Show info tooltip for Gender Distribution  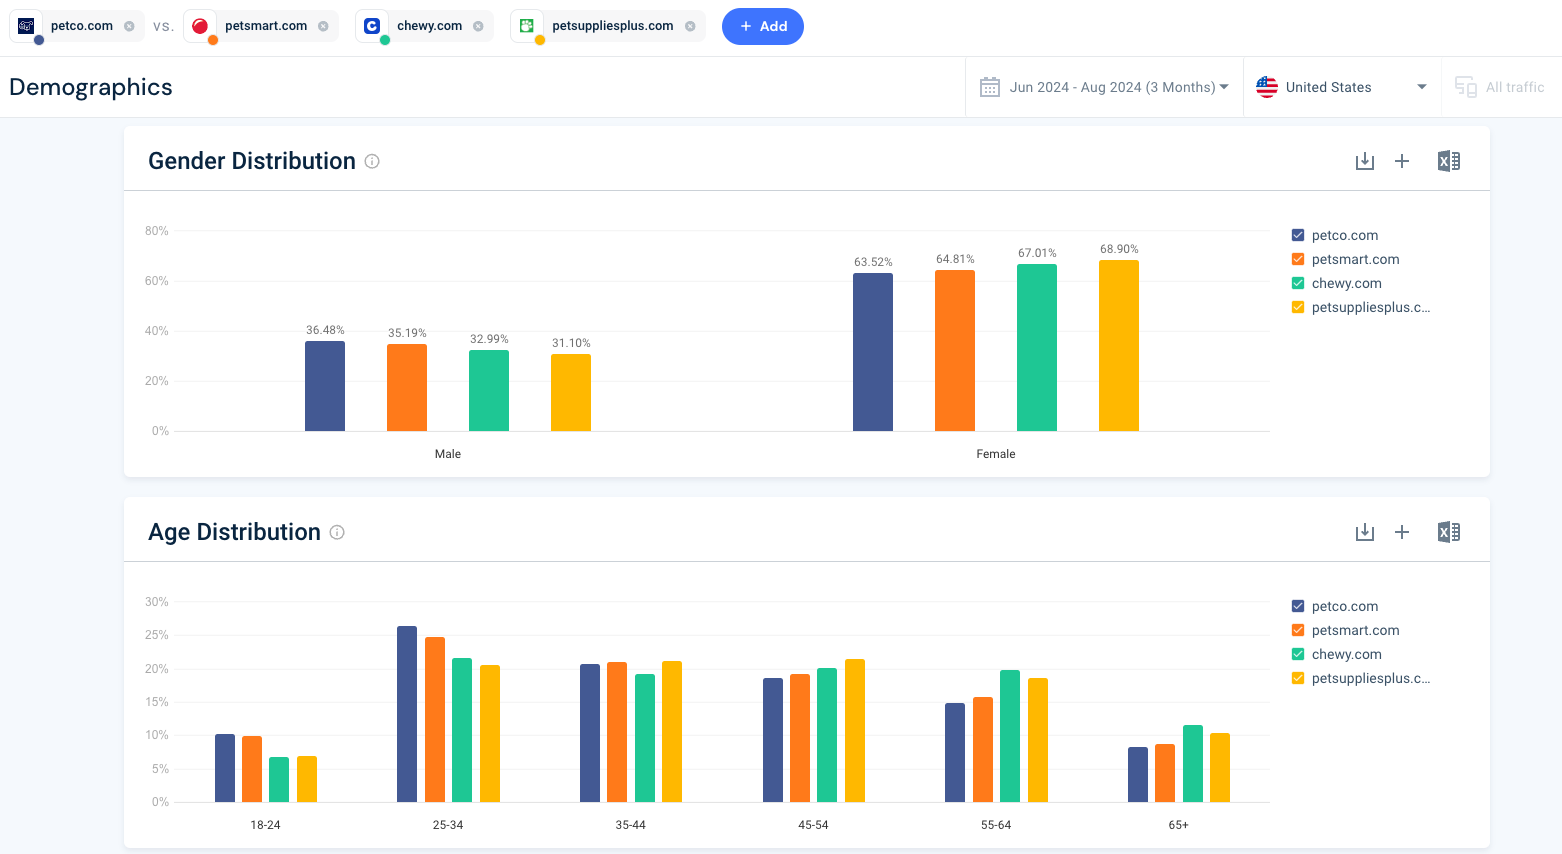tap(372, 161)
